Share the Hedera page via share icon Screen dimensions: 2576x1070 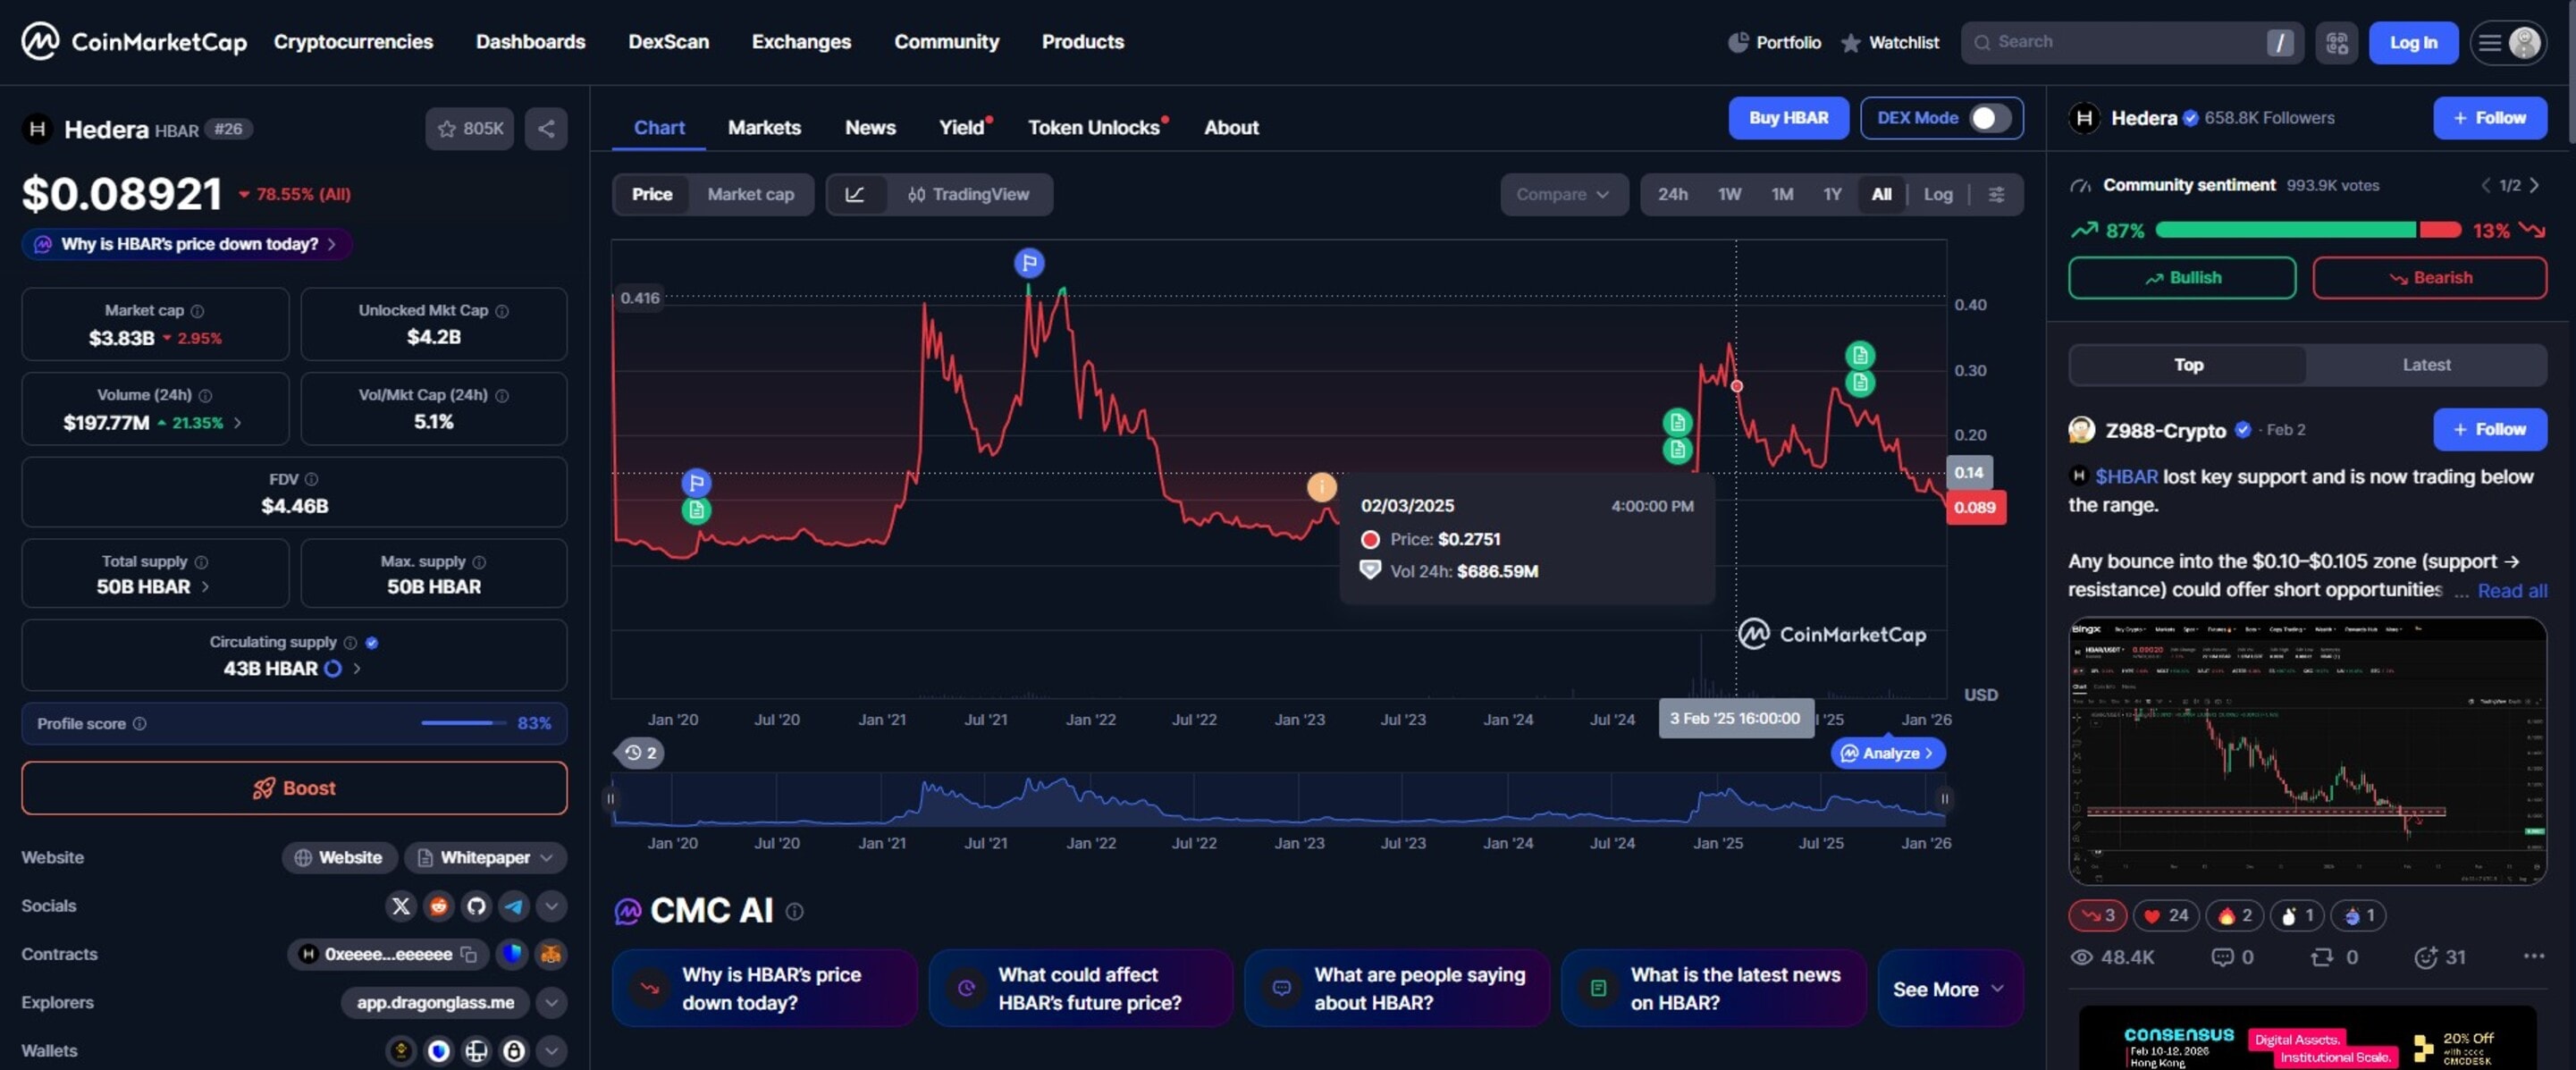pos(546,128)
